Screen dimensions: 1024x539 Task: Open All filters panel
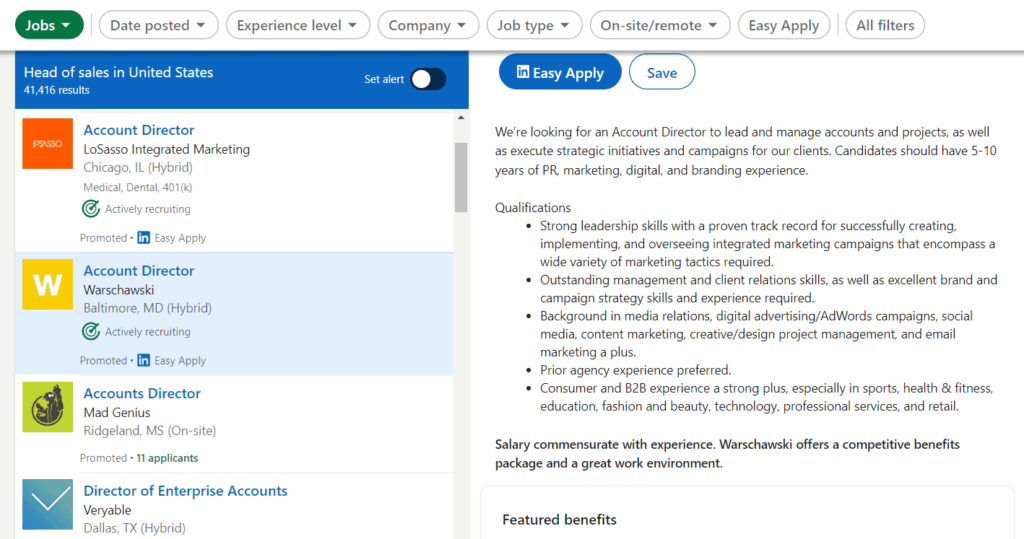(885, 25)
